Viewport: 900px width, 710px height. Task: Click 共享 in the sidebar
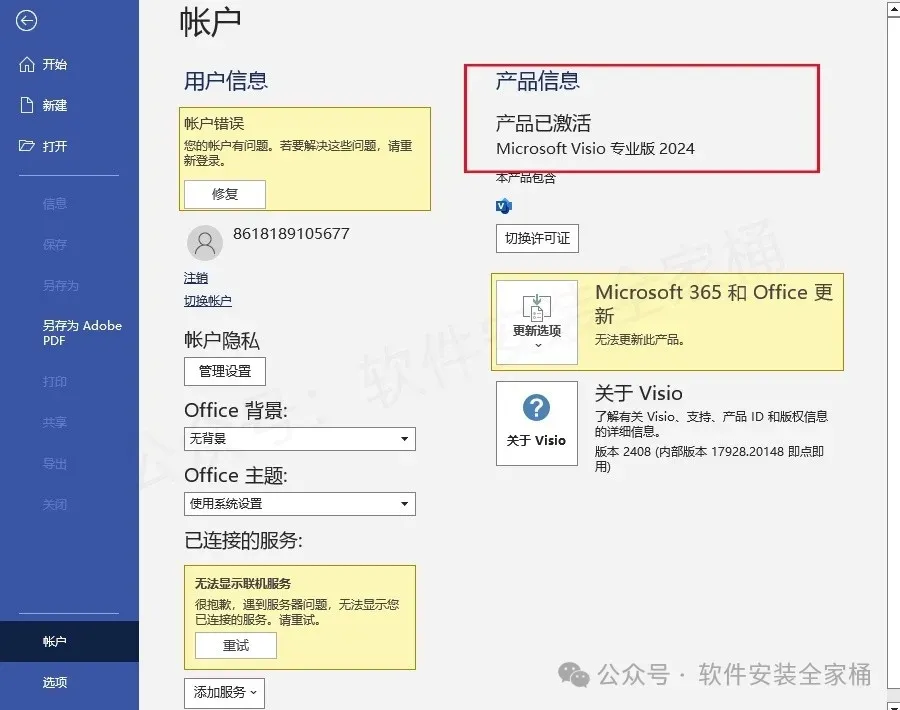55,422
